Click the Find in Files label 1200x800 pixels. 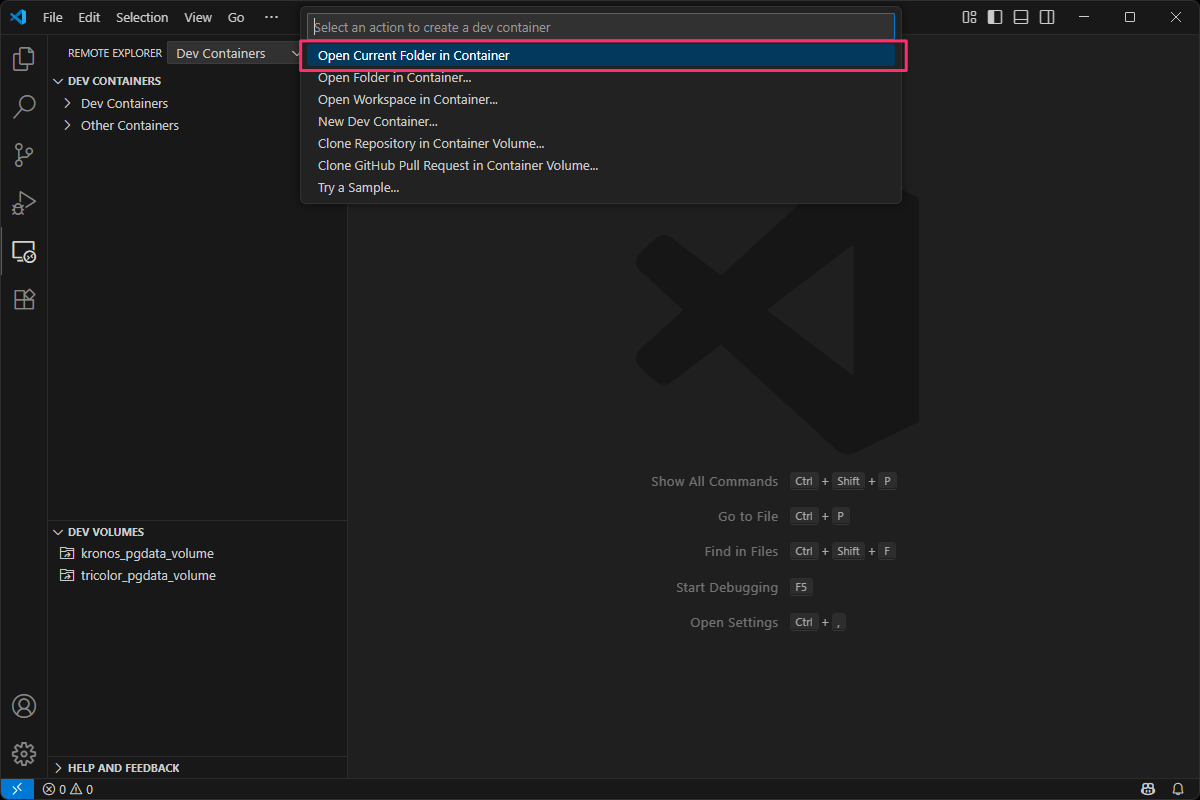pyautogui.click(x=741, y=551)
